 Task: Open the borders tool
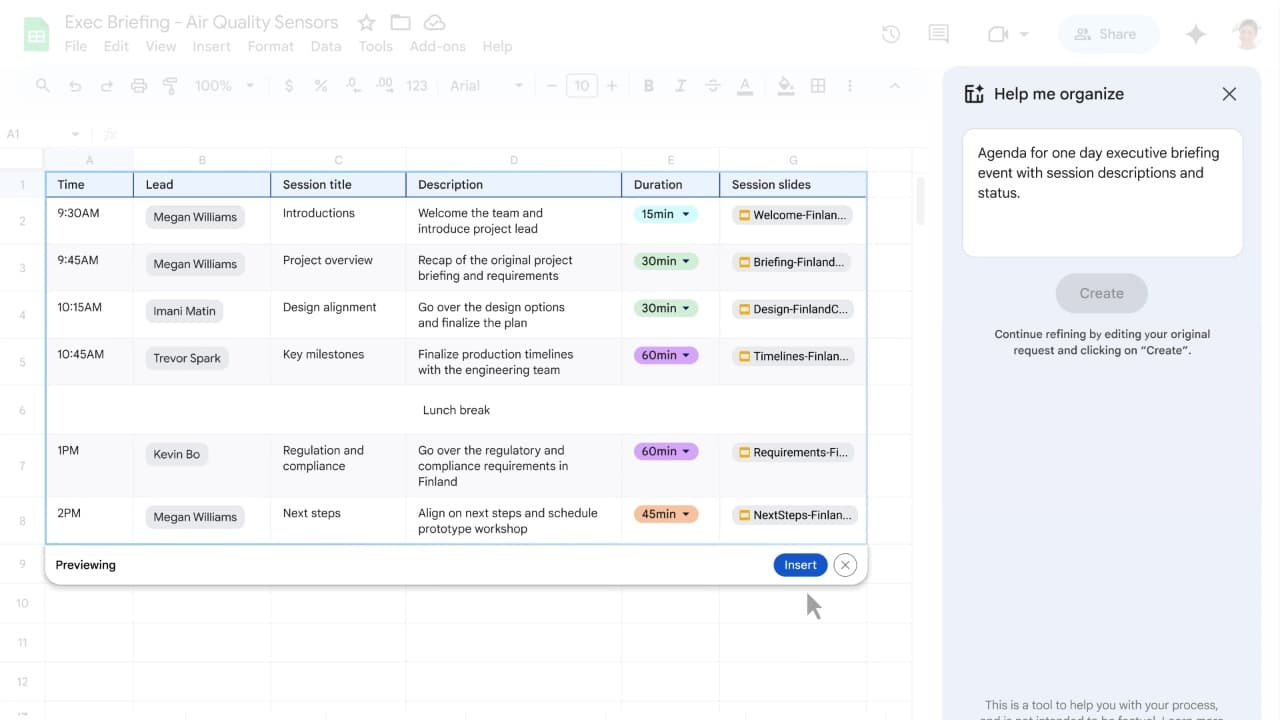coord(818,86)
